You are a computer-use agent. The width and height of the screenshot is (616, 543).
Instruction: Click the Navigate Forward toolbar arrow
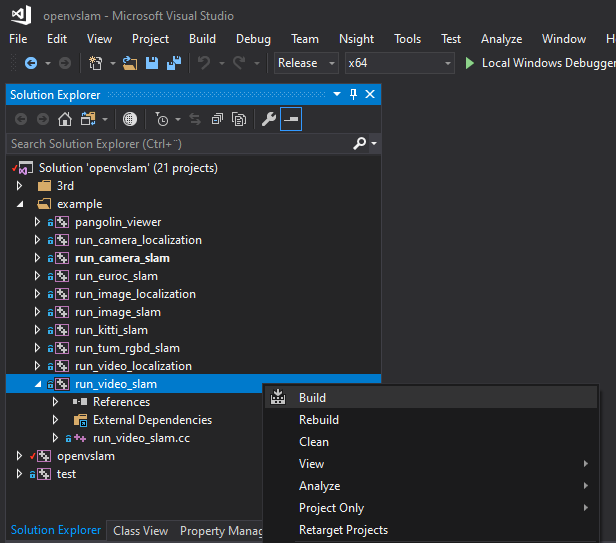[x=65, y=63]
